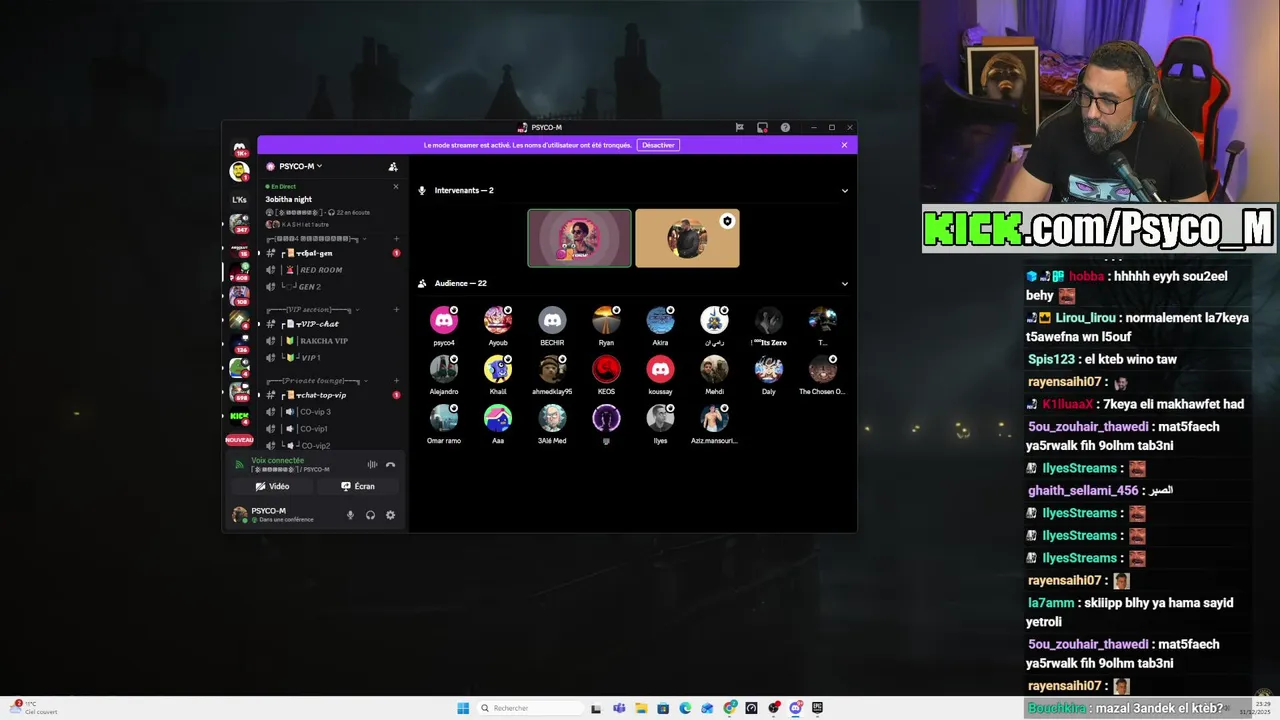The height and width of the screenshot is (720, 1280).
Task: Open the Discord help question mark icon
Action: tap(785, 128)
